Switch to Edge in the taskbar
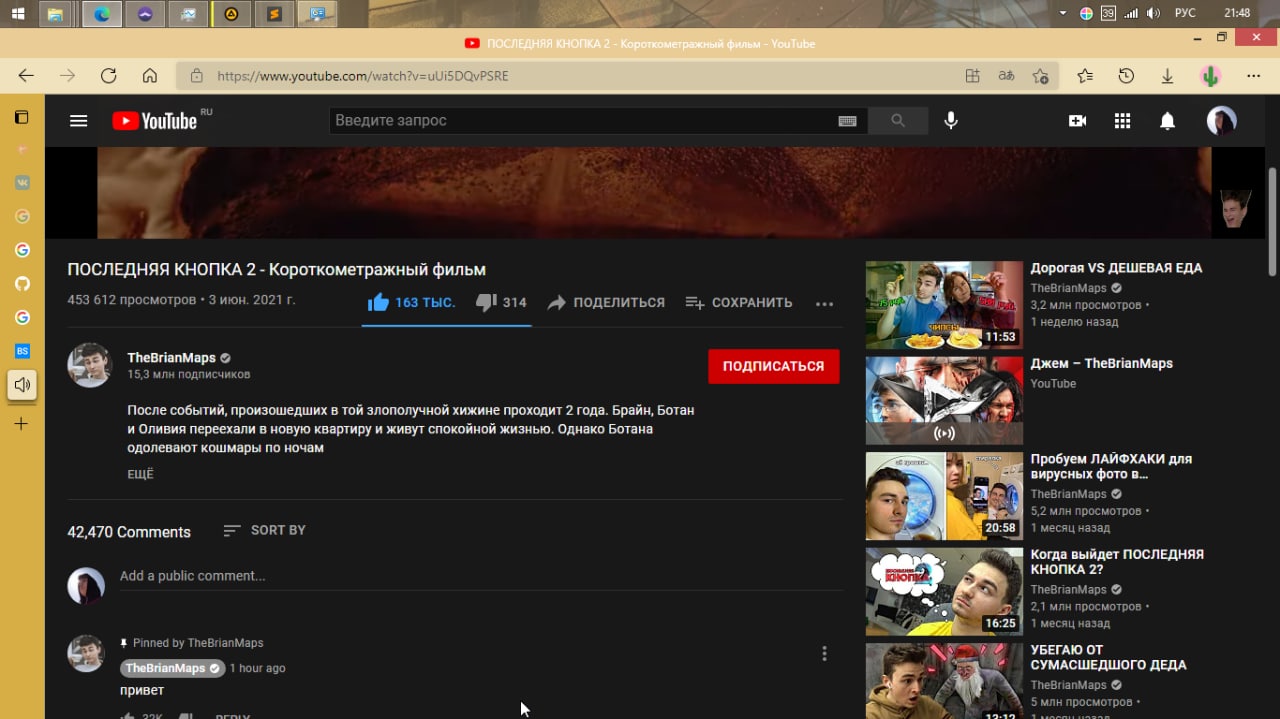Screen dimensions: 1280x719 (x=102, y=14)
